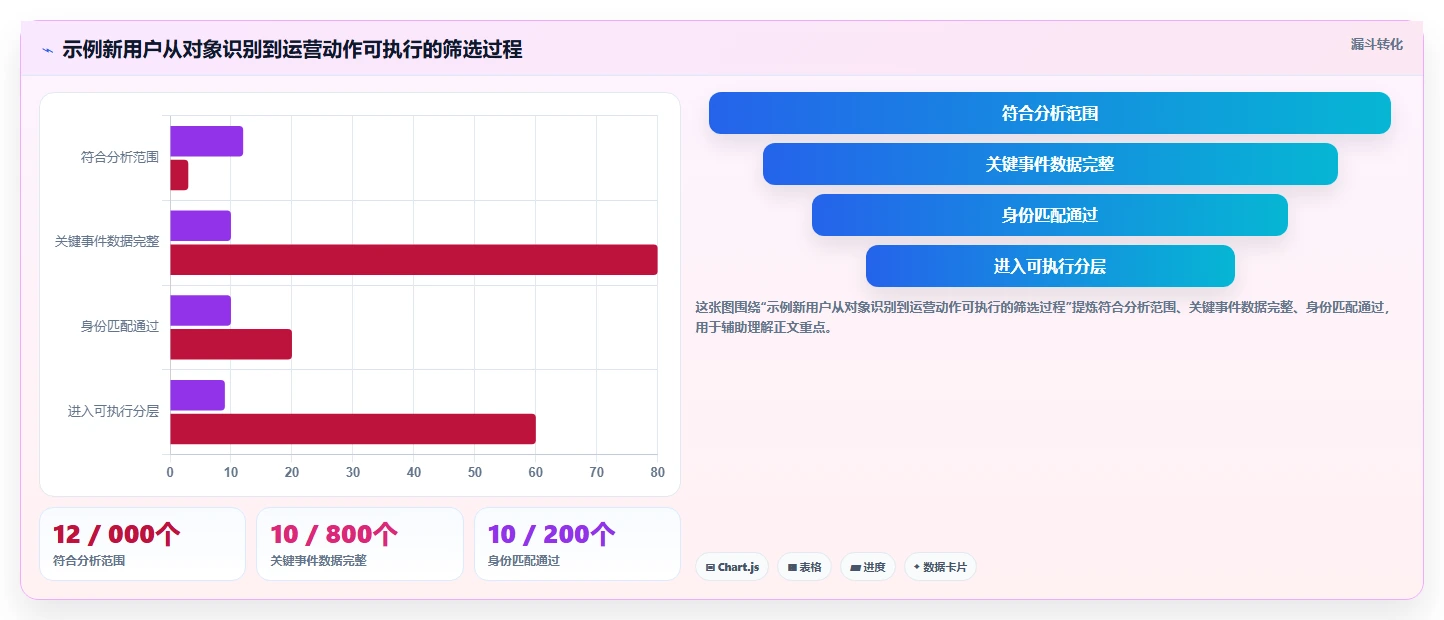Click the description paragraph starting 这张图围绕

coord(1042,317)
